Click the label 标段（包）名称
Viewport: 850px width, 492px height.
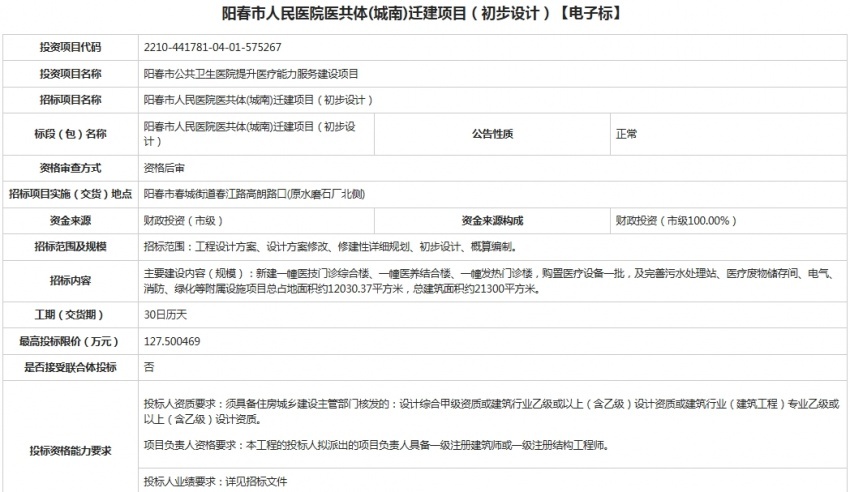[x=70, y=134]
